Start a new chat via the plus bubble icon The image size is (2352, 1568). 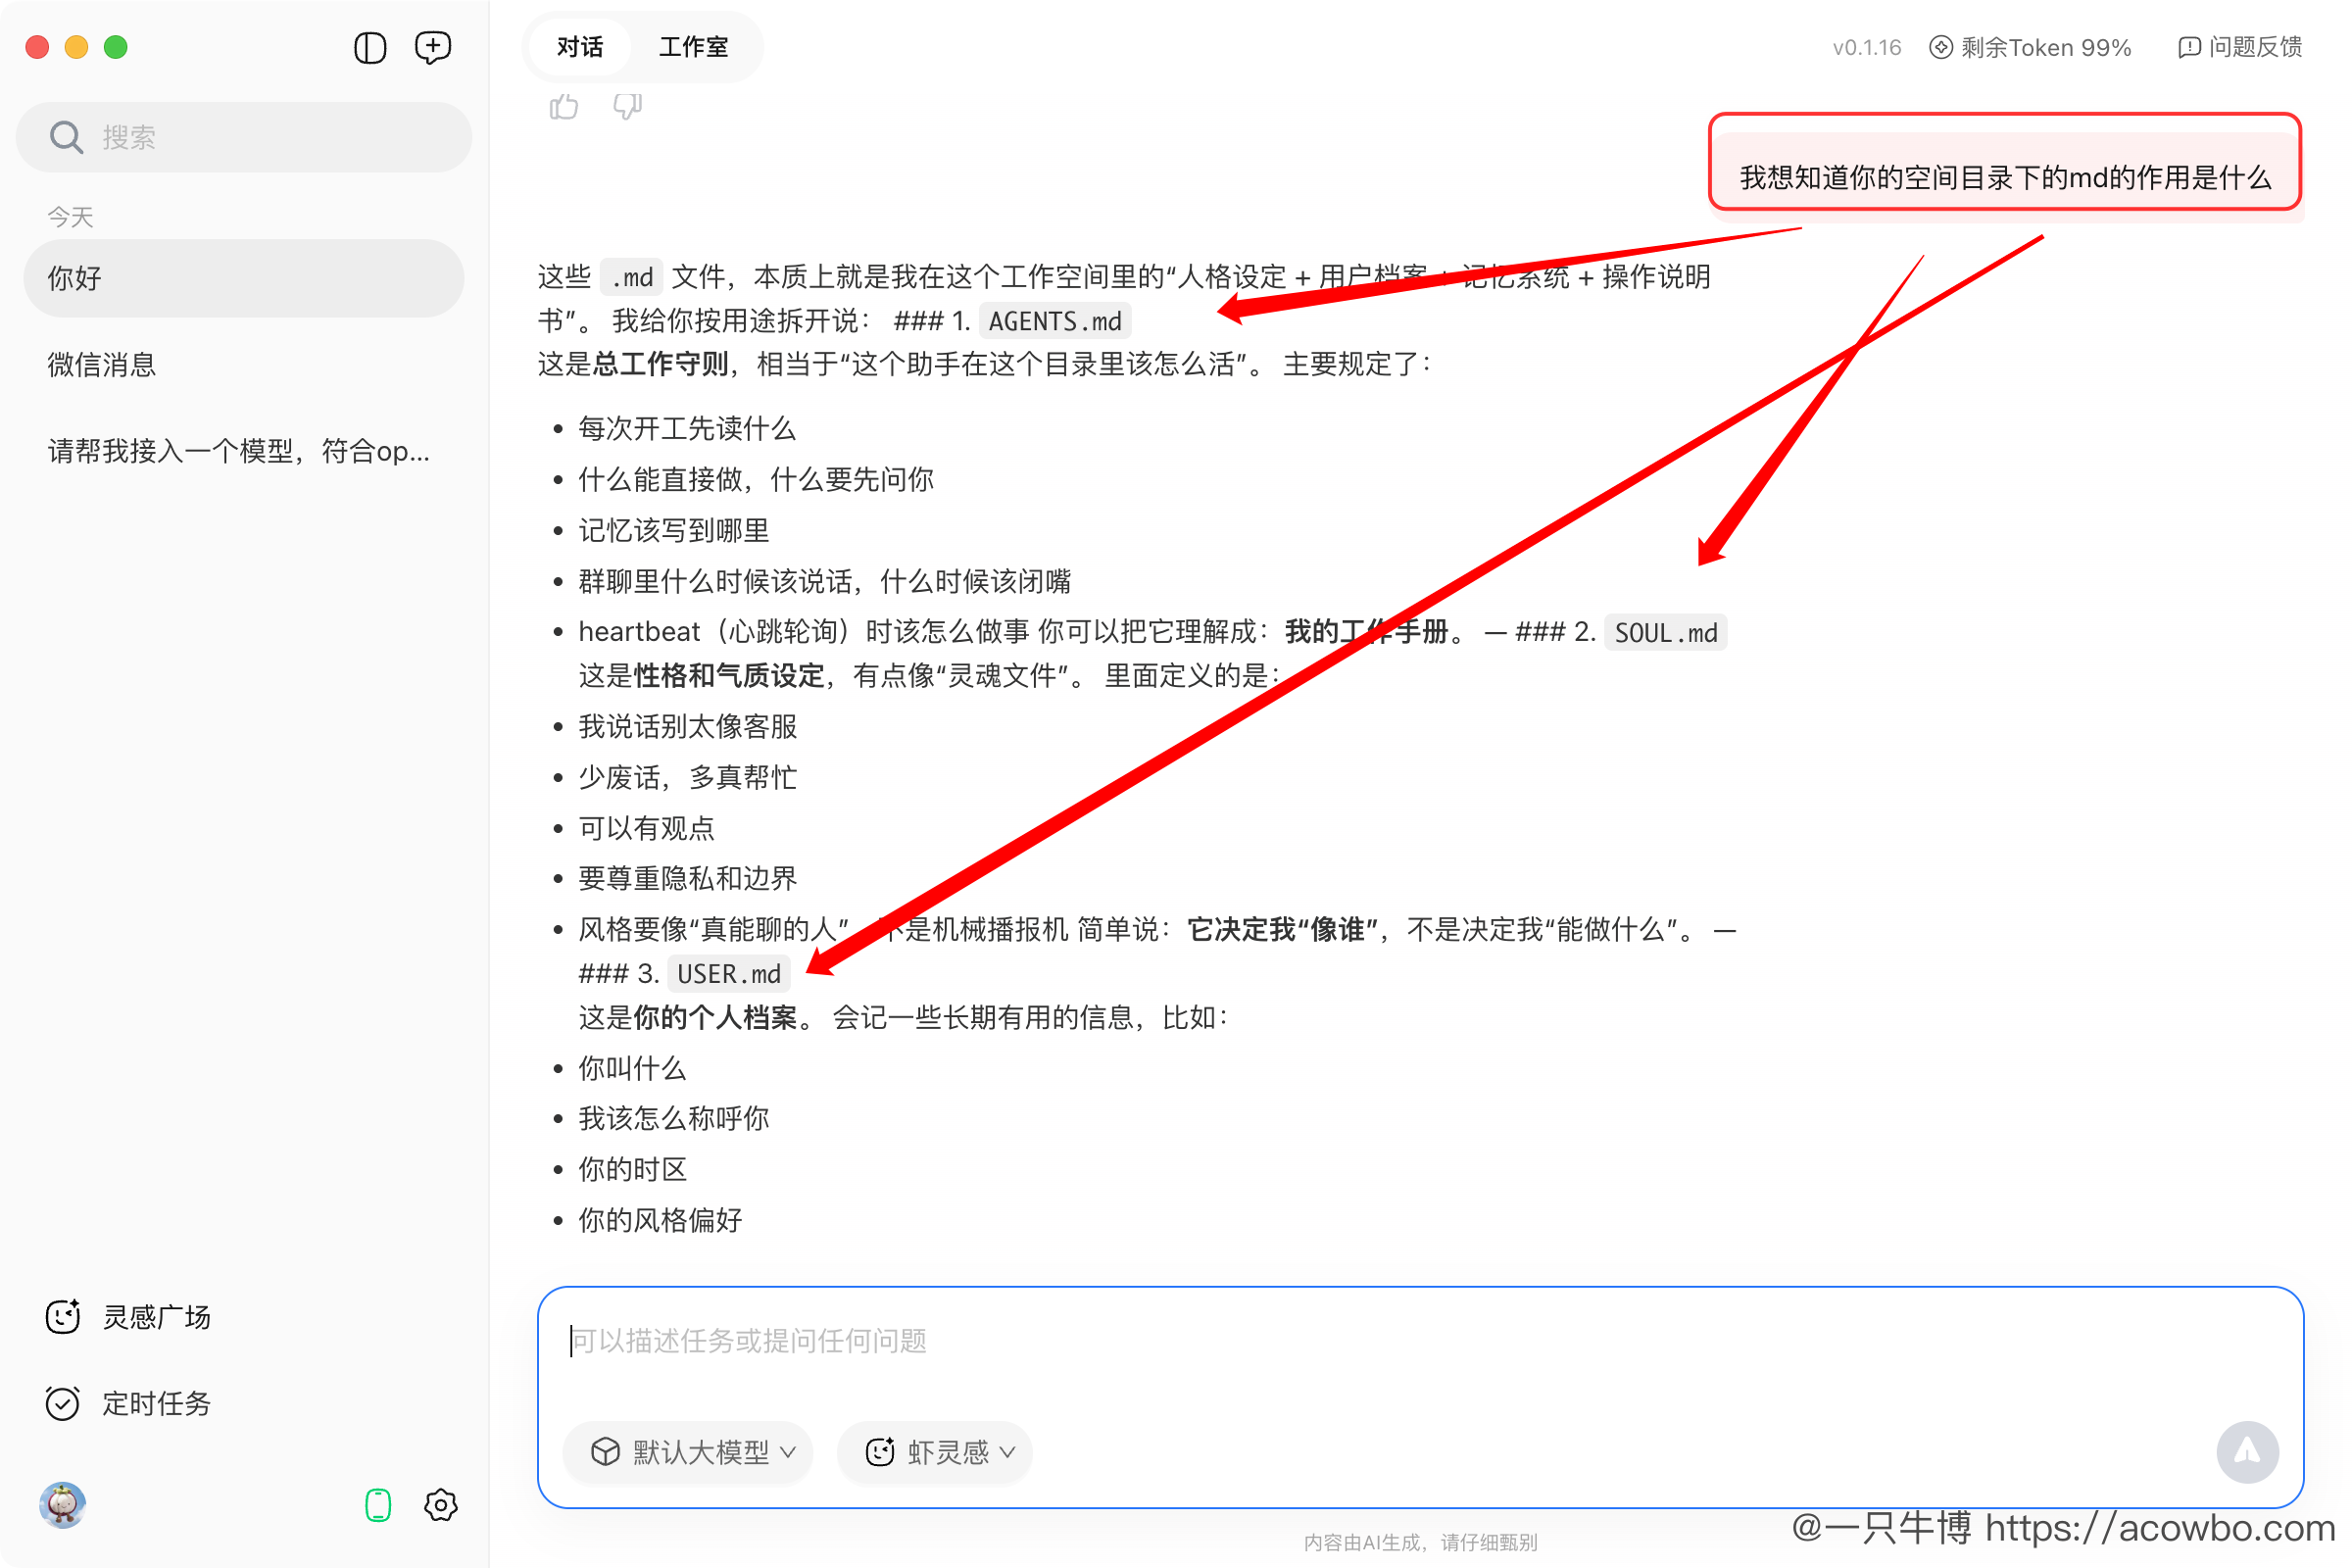click(432, 47)
